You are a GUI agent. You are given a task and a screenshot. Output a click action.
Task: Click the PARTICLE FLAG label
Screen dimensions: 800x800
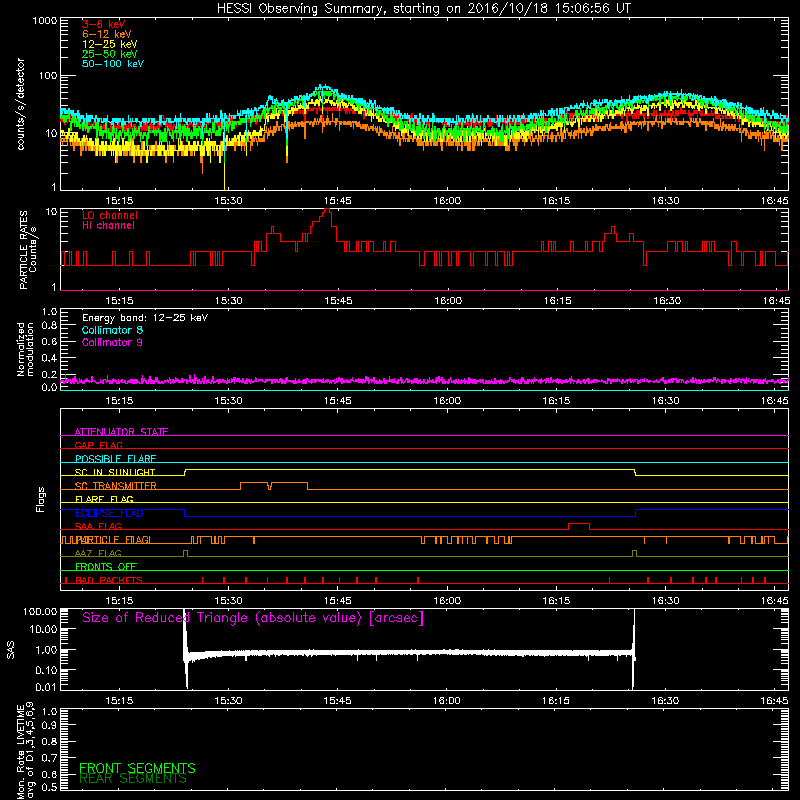point(113,539)
